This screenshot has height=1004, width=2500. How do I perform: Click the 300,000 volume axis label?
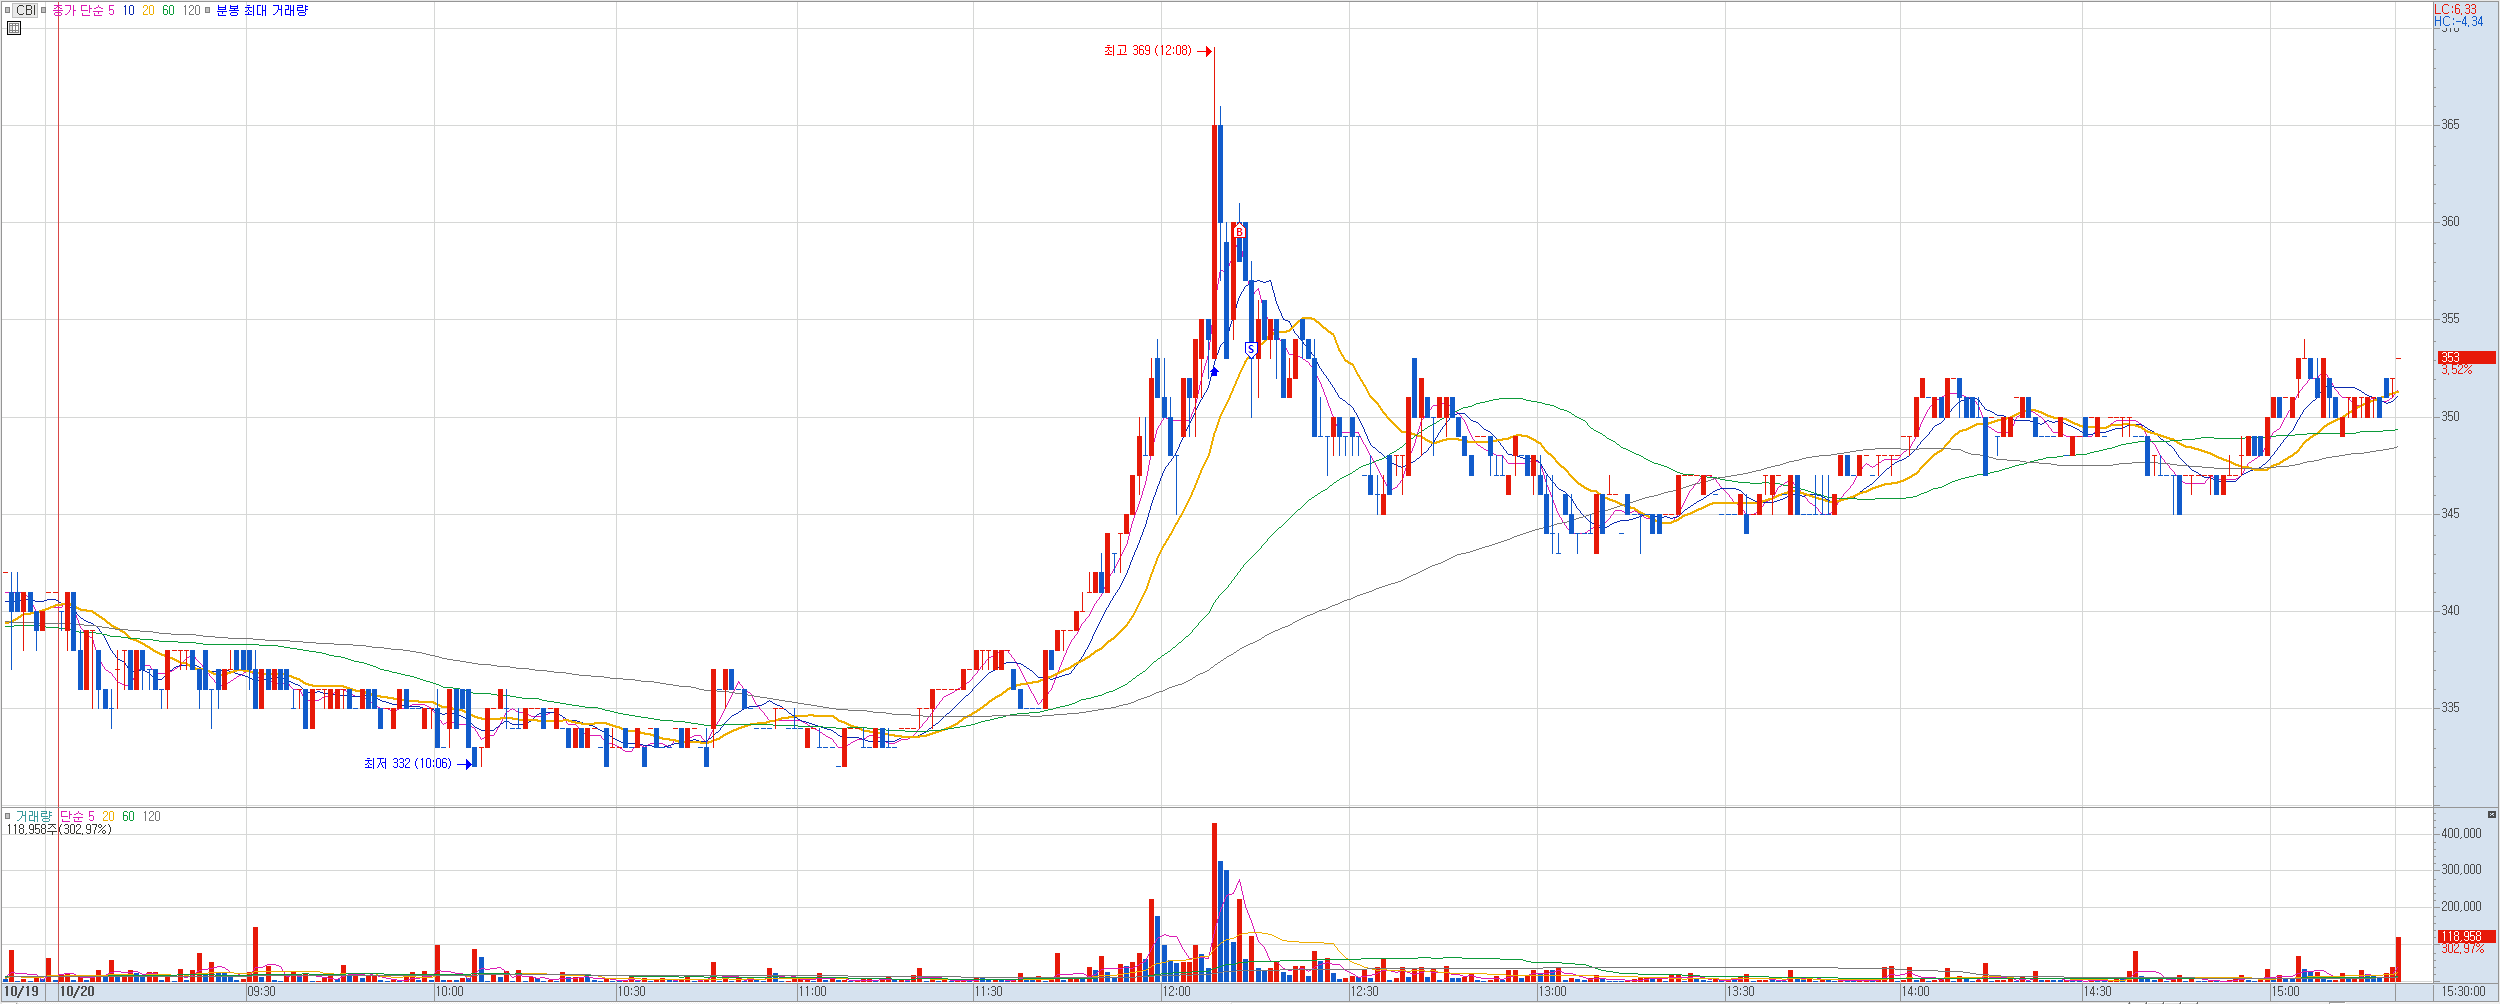pos(2461,869)
